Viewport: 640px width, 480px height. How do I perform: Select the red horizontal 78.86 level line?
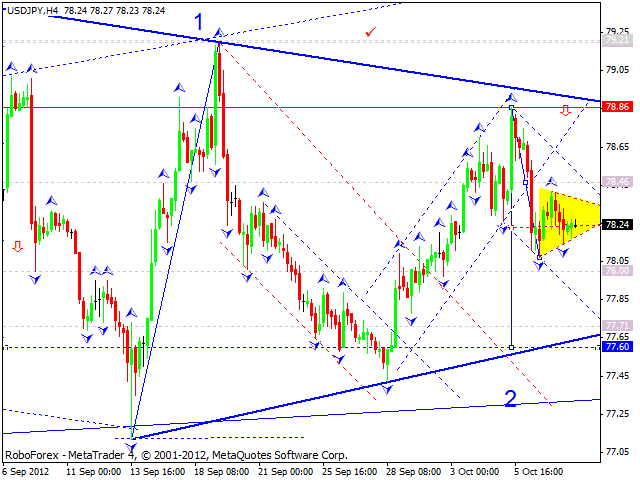pyautogui.click(x=301, y=107)
